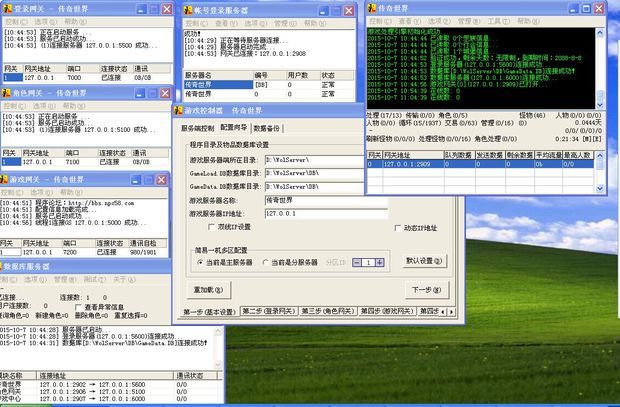This screenshot has width=620, height=407.
Task: Tick 查看异常信息 checkbox in database server
Action: click(78, 307)
